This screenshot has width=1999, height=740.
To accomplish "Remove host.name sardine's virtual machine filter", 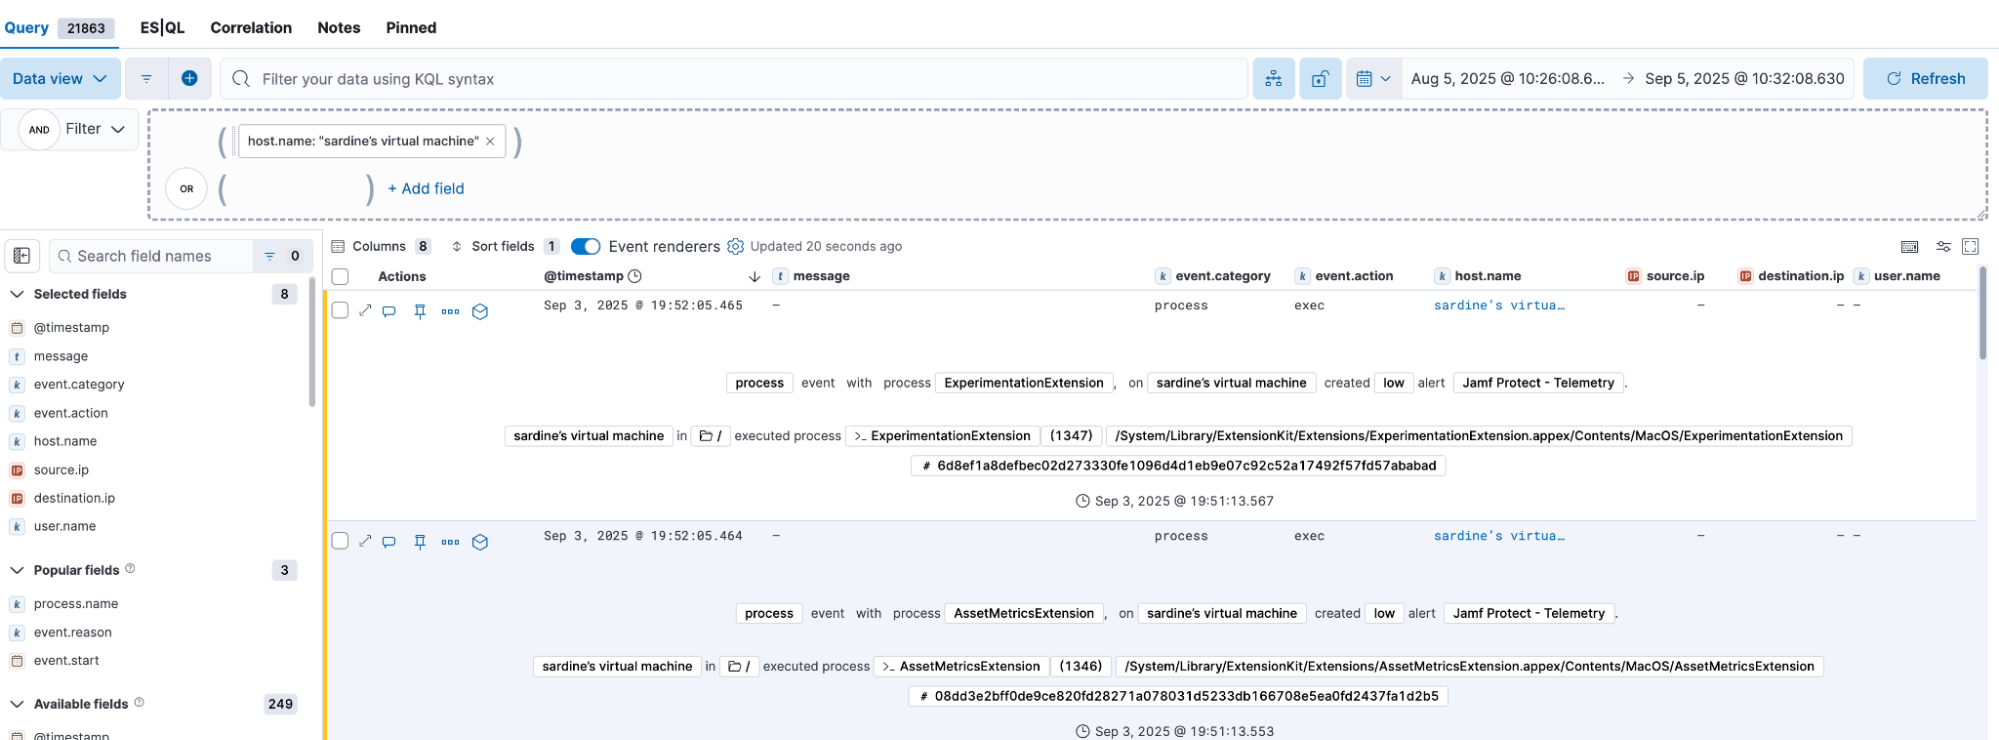I will [490, 141].
